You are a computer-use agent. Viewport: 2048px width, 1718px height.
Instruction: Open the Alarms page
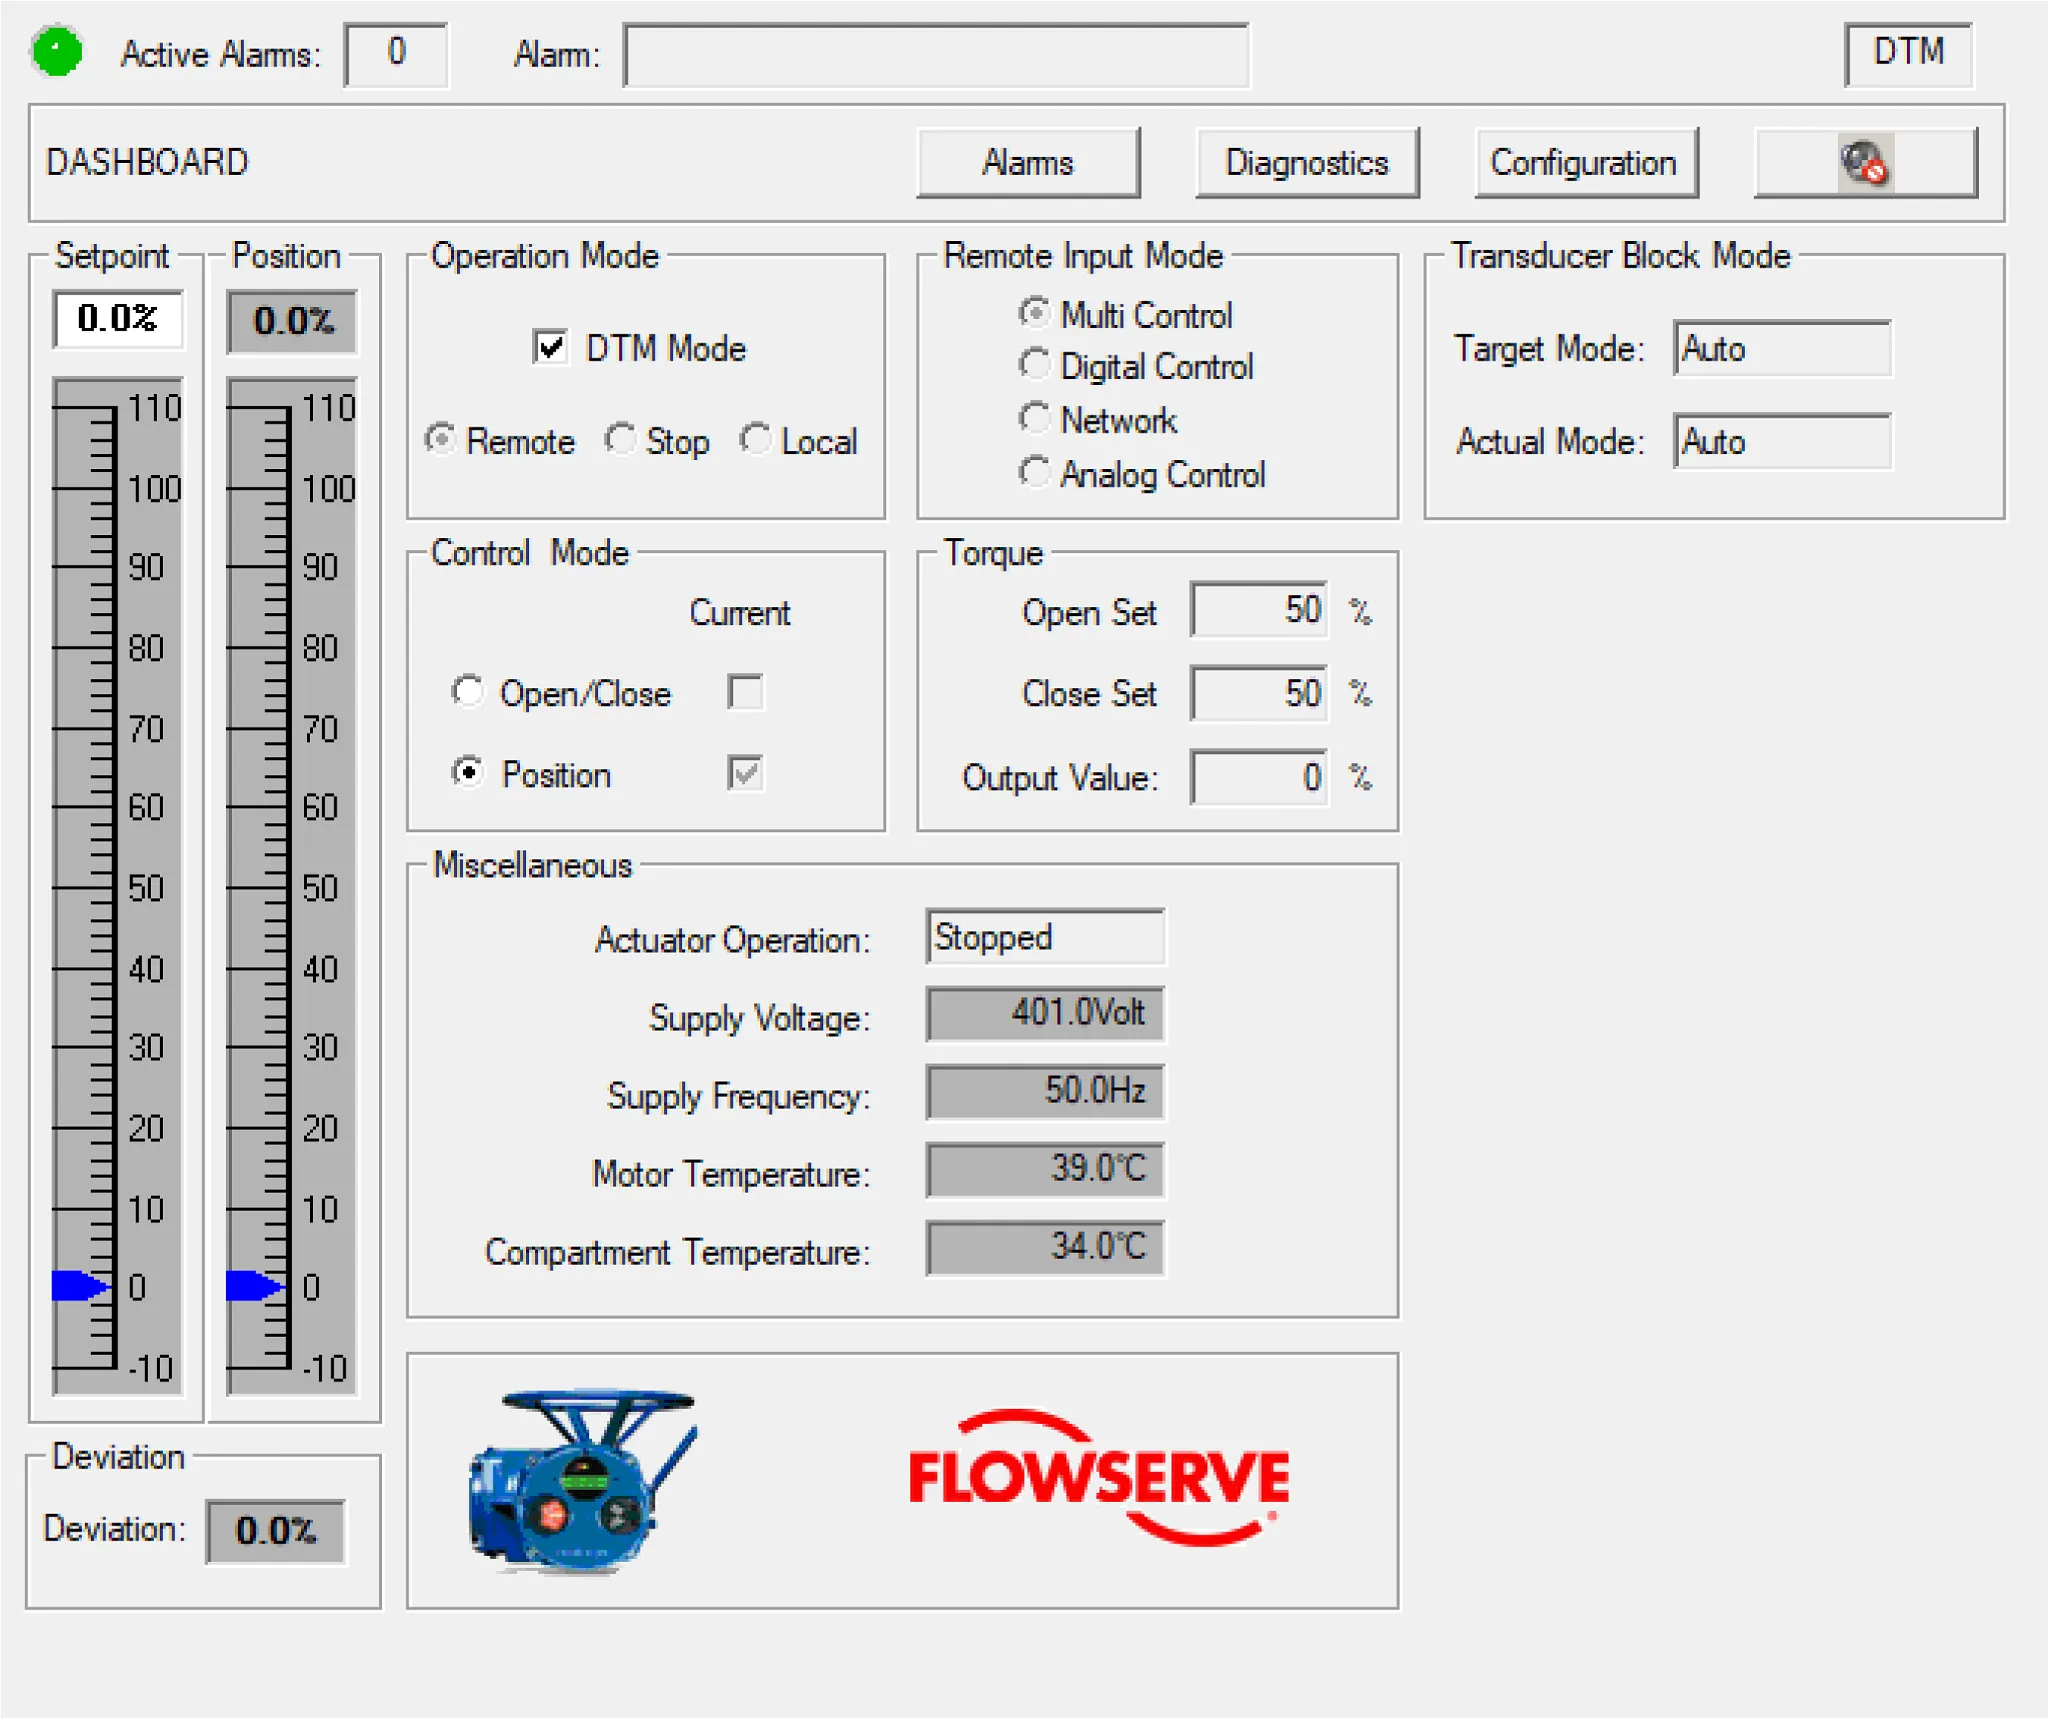[x=1027, y=162]
